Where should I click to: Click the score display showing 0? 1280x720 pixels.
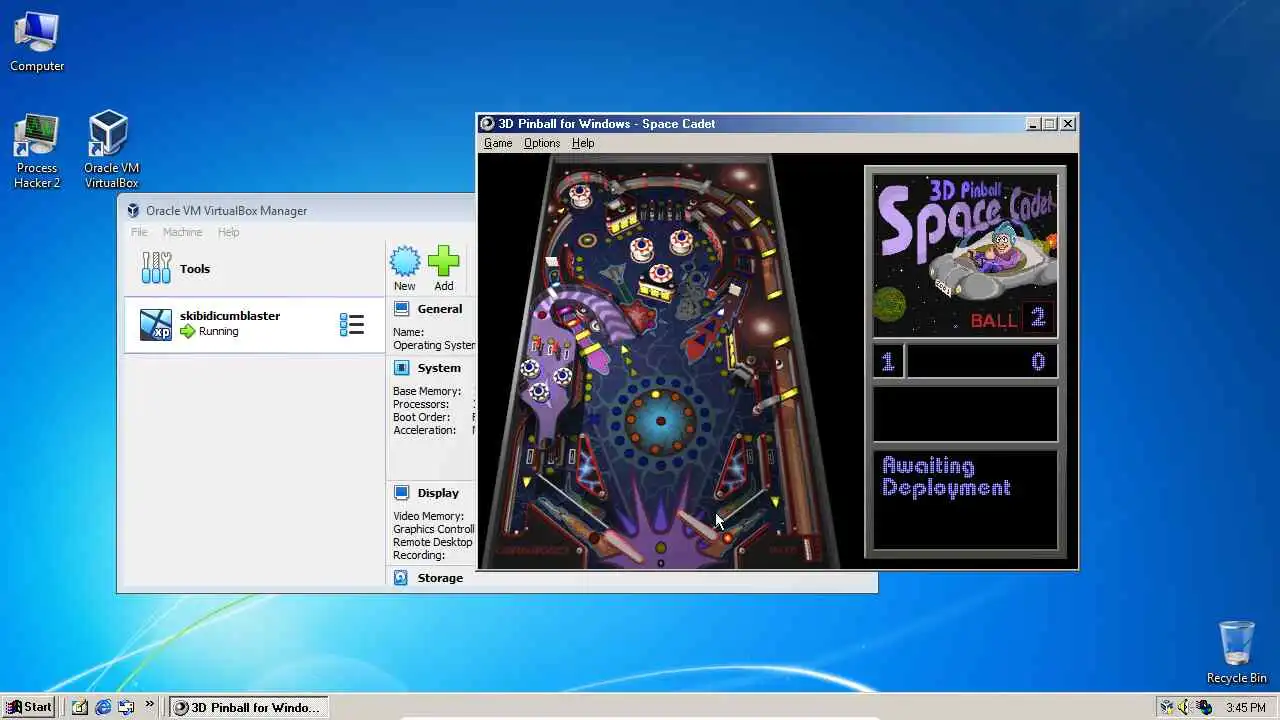tap(982, 361)
